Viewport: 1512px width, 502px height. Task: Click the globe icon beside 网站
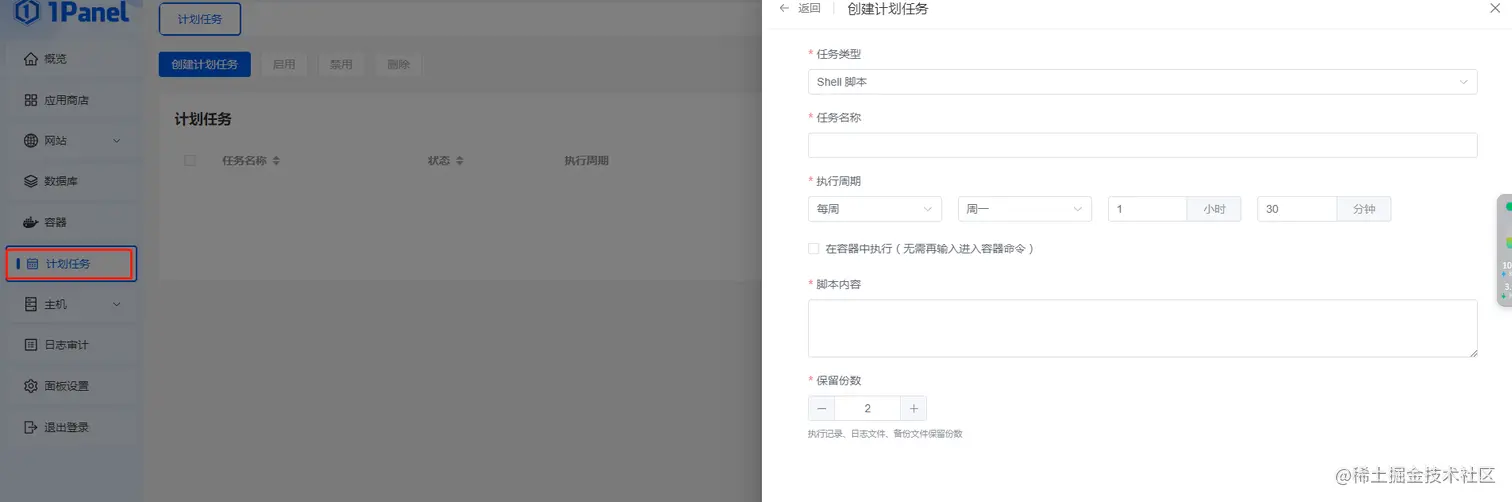(30, 141)
